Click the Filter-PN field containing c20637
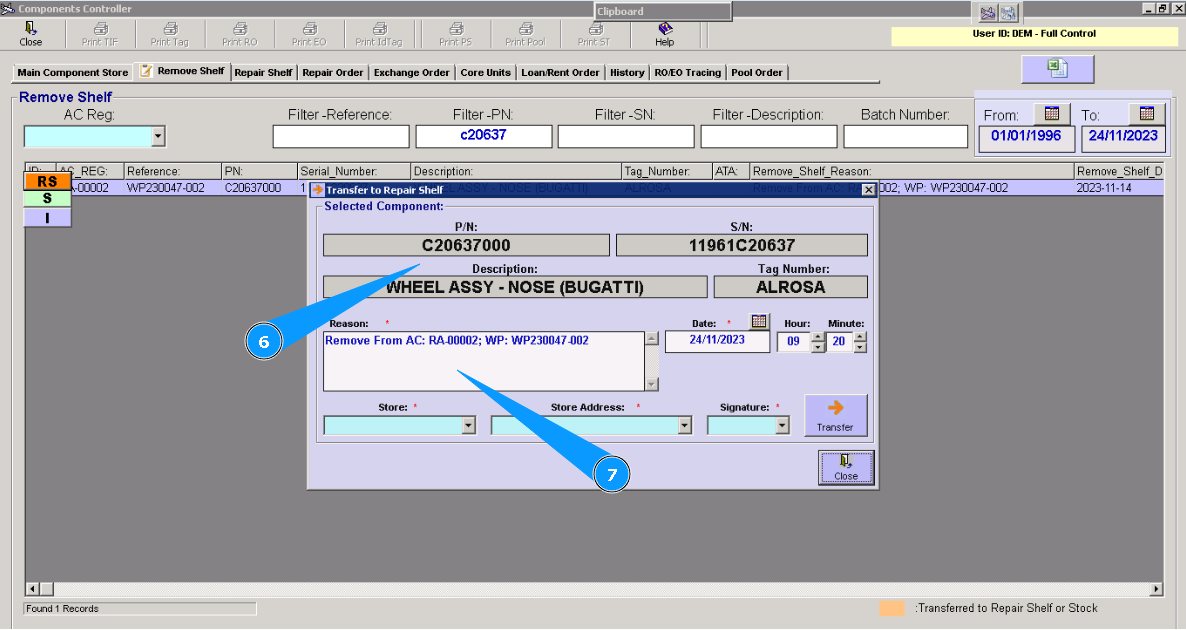This screenshot has width=1186, height=630. pos(483,136)
